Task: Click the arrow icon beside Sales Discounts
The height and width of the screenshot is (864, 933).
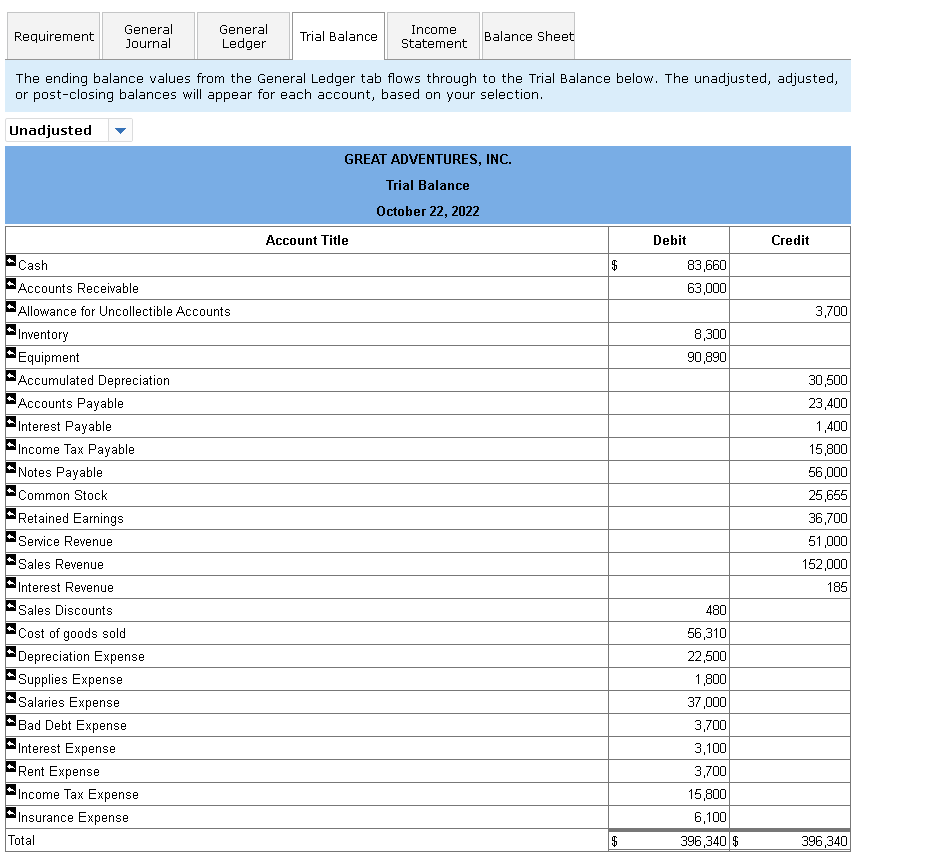Action: pyautogui.click(x=10, y=607)
